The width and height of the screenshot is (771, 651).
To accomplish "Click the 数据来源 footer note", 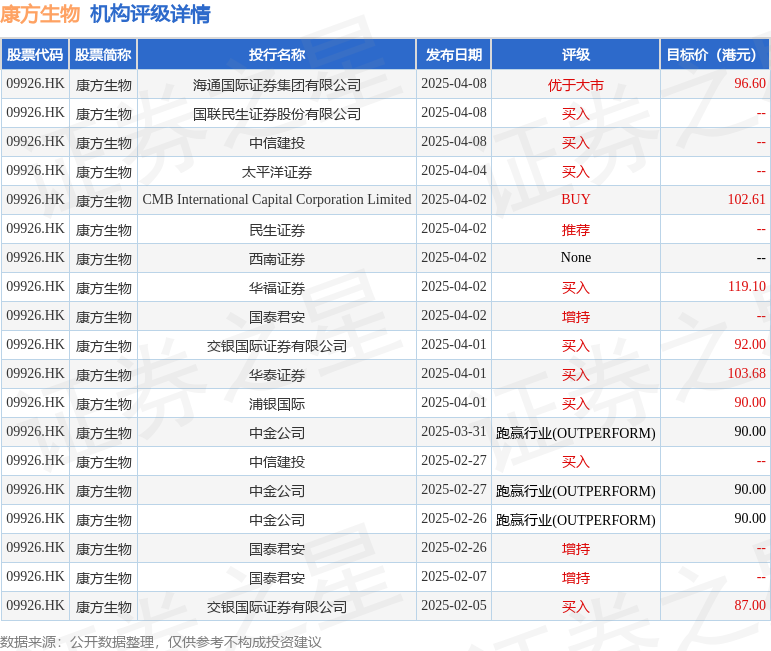I will [160, 642].
